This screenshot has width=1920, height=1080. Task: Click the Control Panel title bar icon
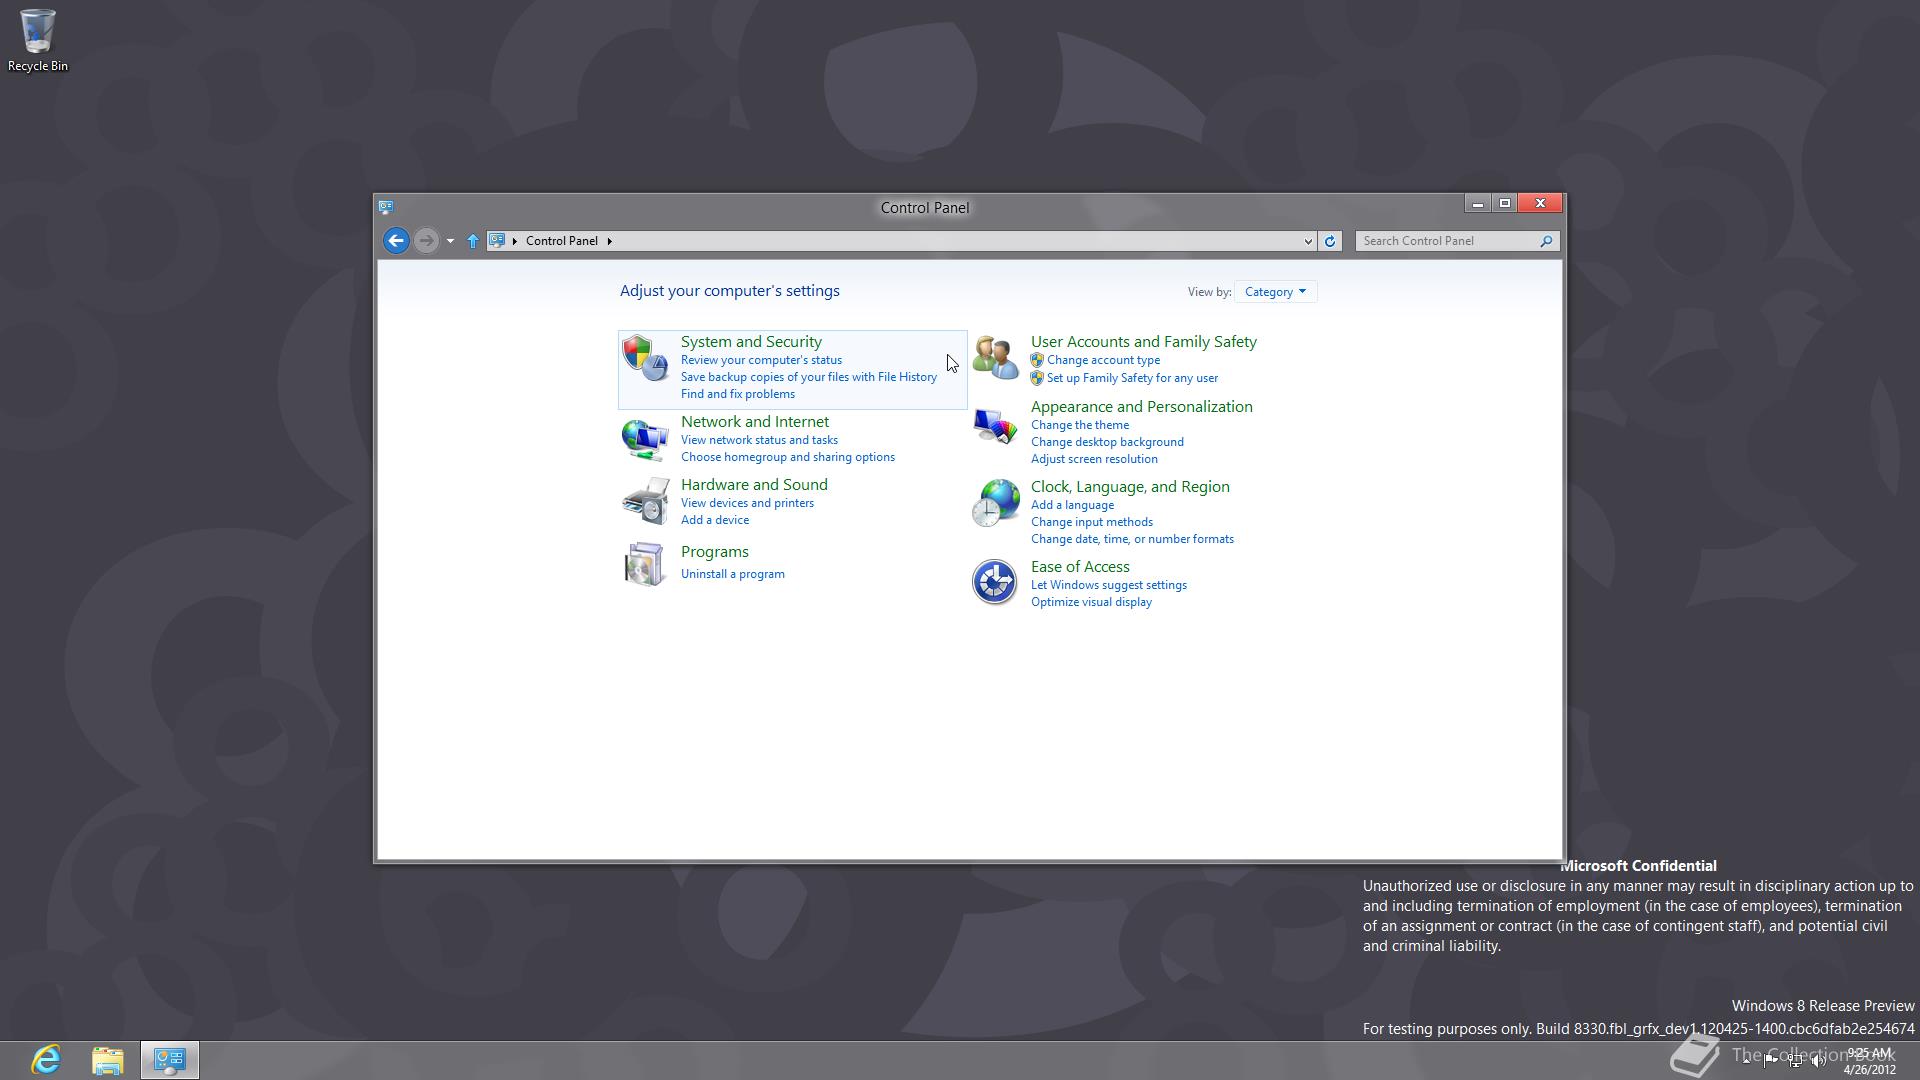tap(386, 207)
